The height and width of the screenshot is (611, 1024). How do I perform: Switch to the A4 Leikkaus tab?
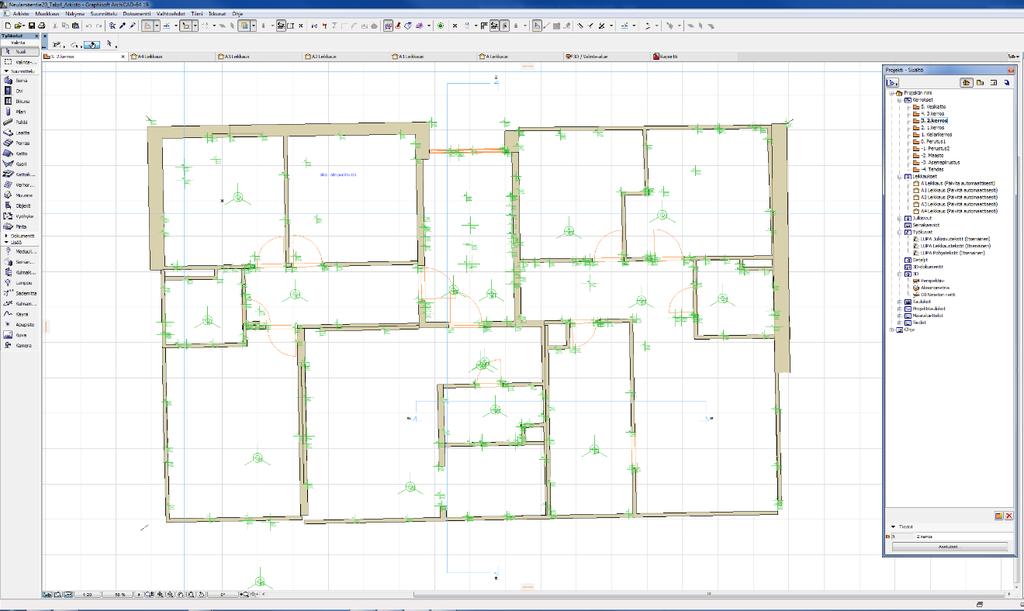pyautogui.click(x=173, y=57)
